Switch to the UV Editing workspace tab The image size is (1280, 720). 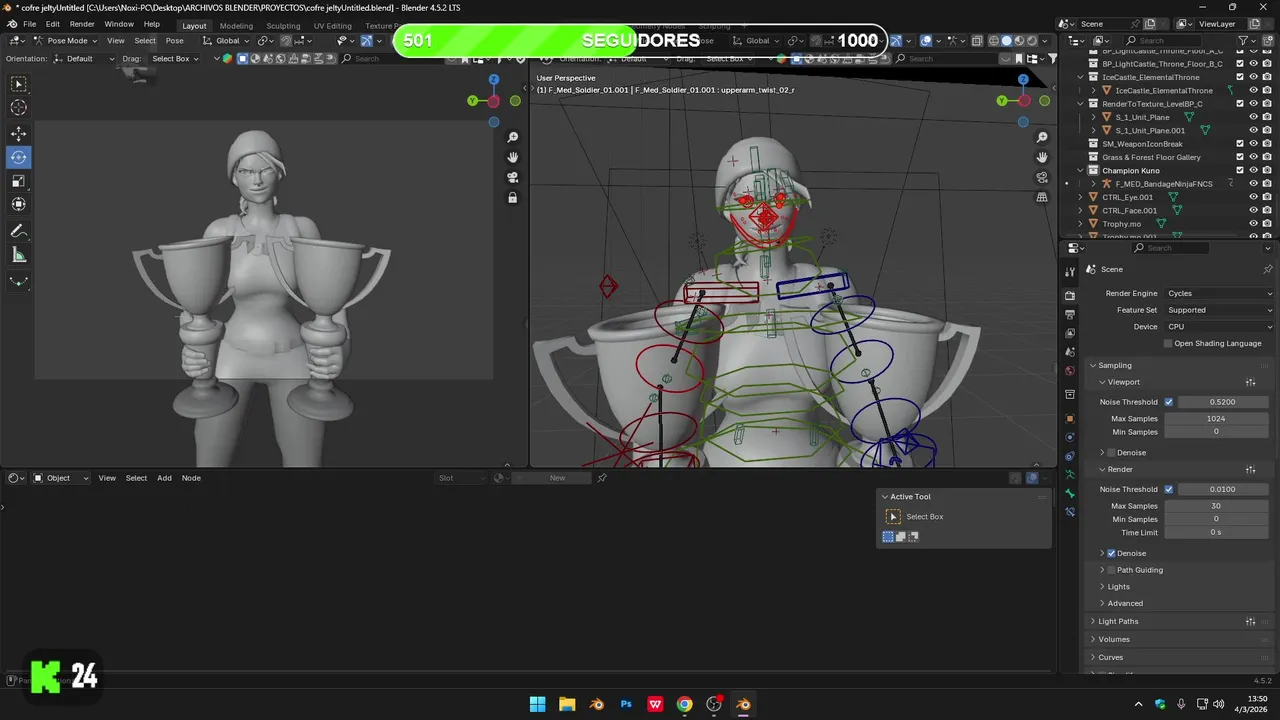pyautogui.click(x=332, y=26)
